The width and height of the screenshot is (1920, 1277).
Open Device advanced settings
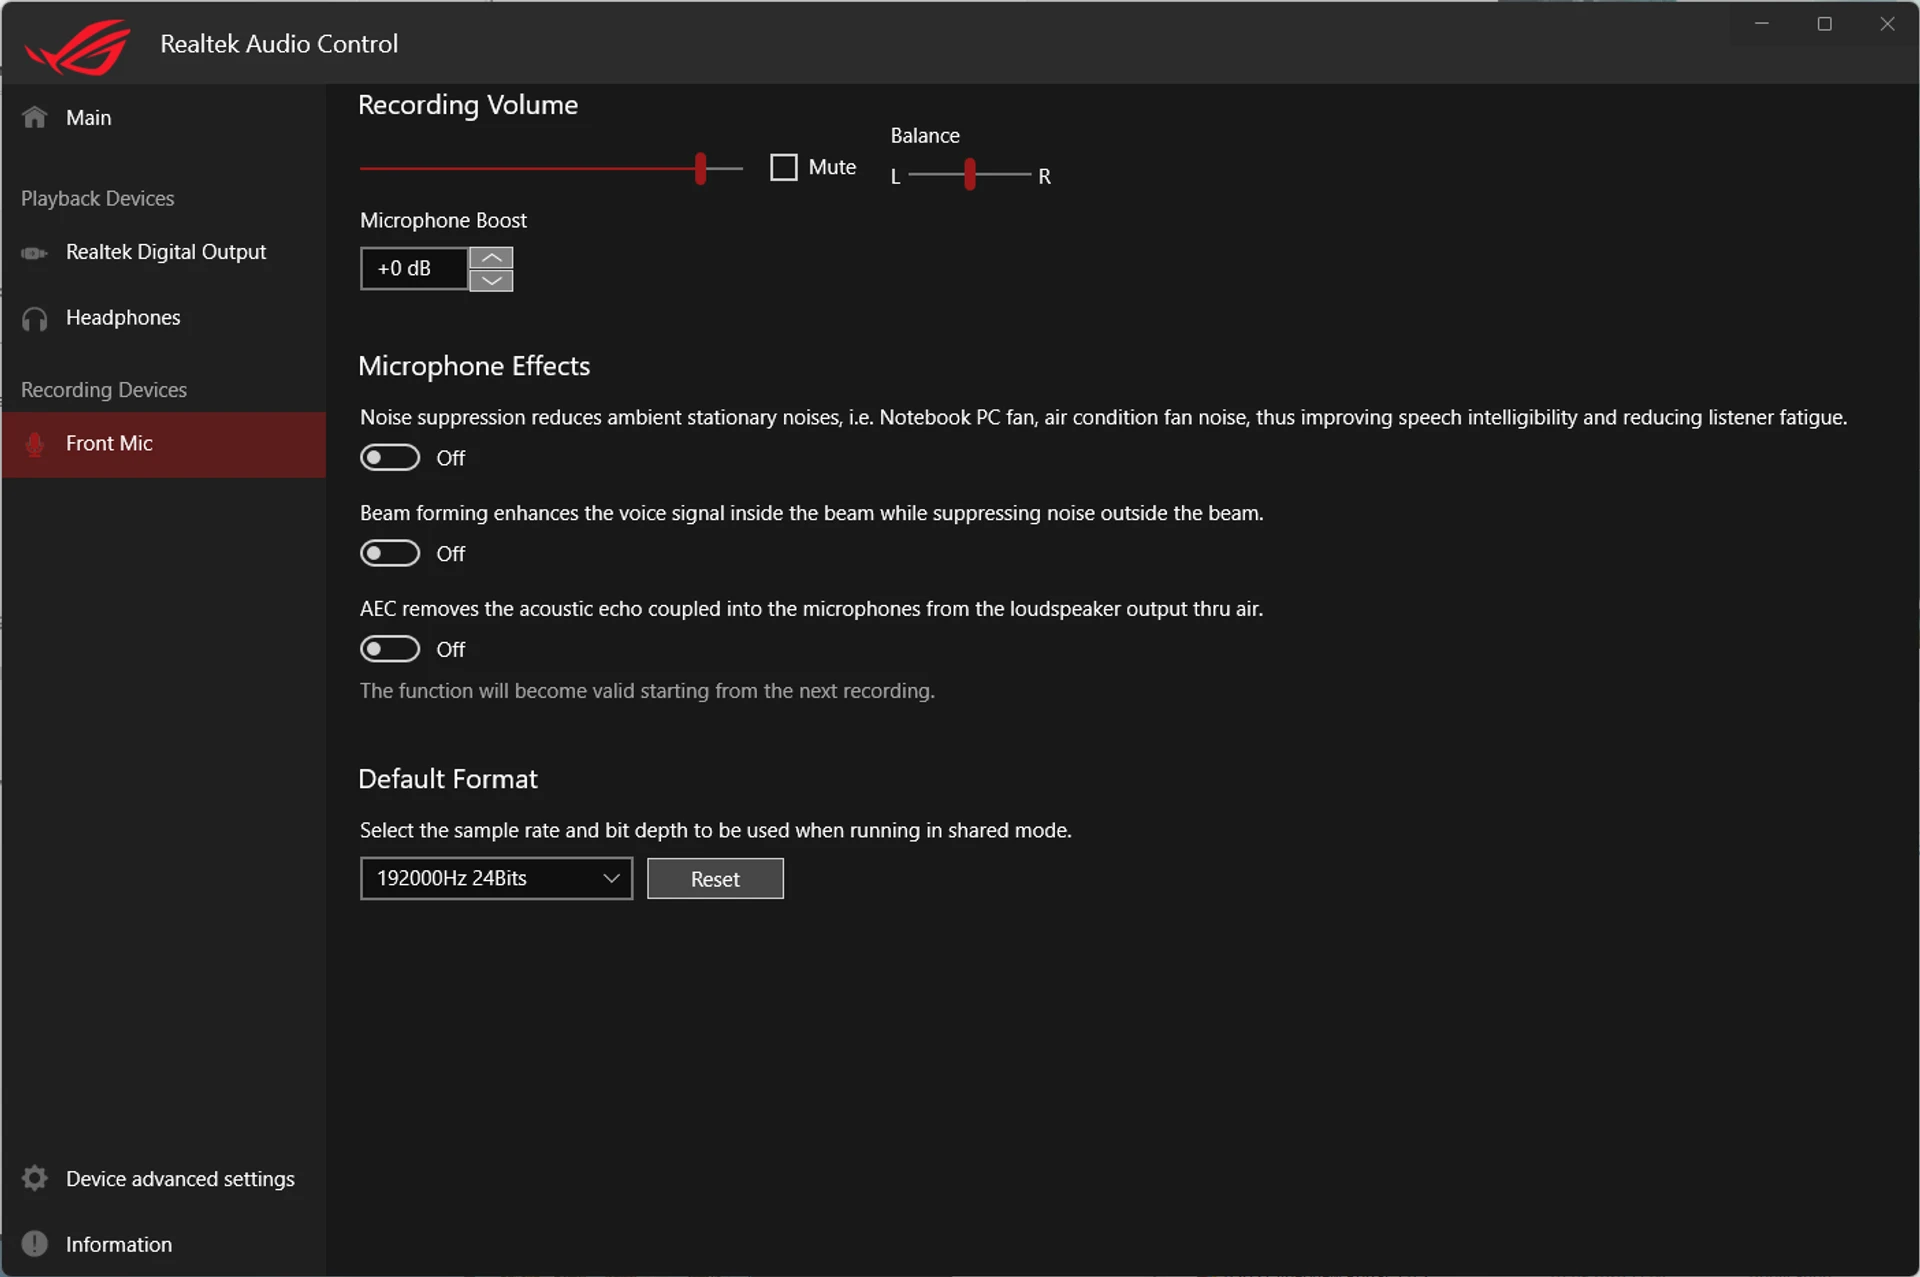click(164, 1179)
